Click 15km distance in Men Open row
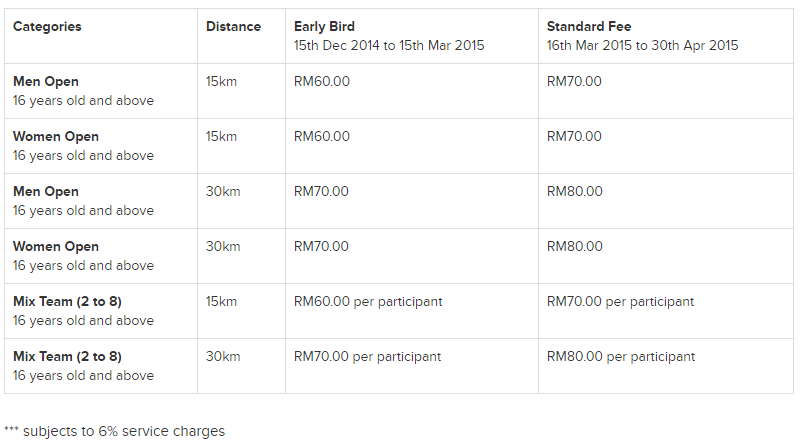 pyautogui.click(x=221, y=82)
